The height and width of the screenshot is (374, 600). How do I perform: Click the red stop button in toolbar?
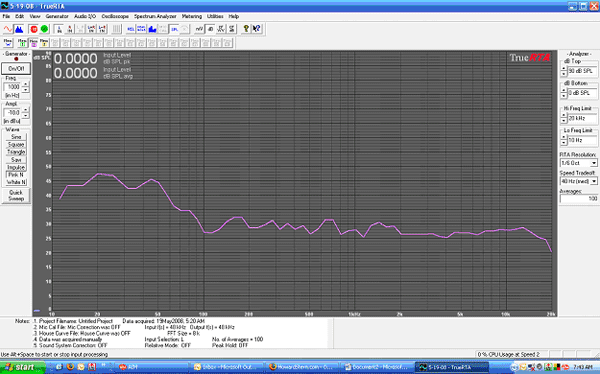(34, 29)
